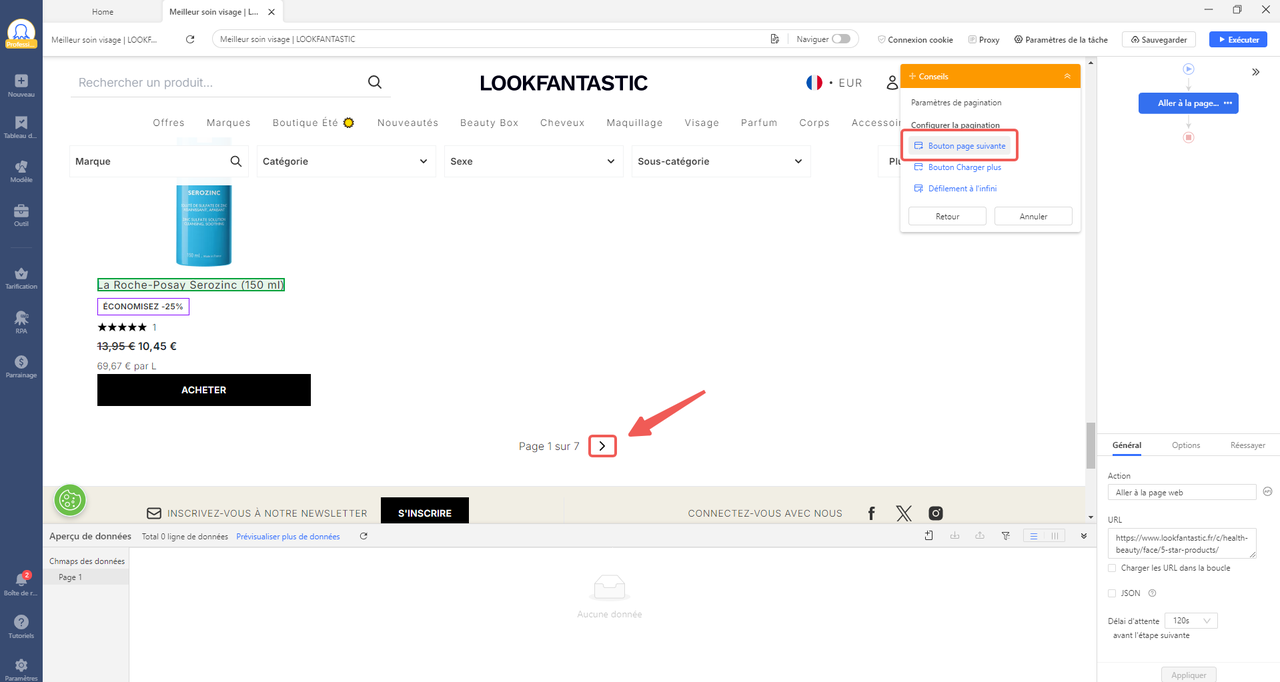Click the account person icon on the site

[x=892, y=83]
